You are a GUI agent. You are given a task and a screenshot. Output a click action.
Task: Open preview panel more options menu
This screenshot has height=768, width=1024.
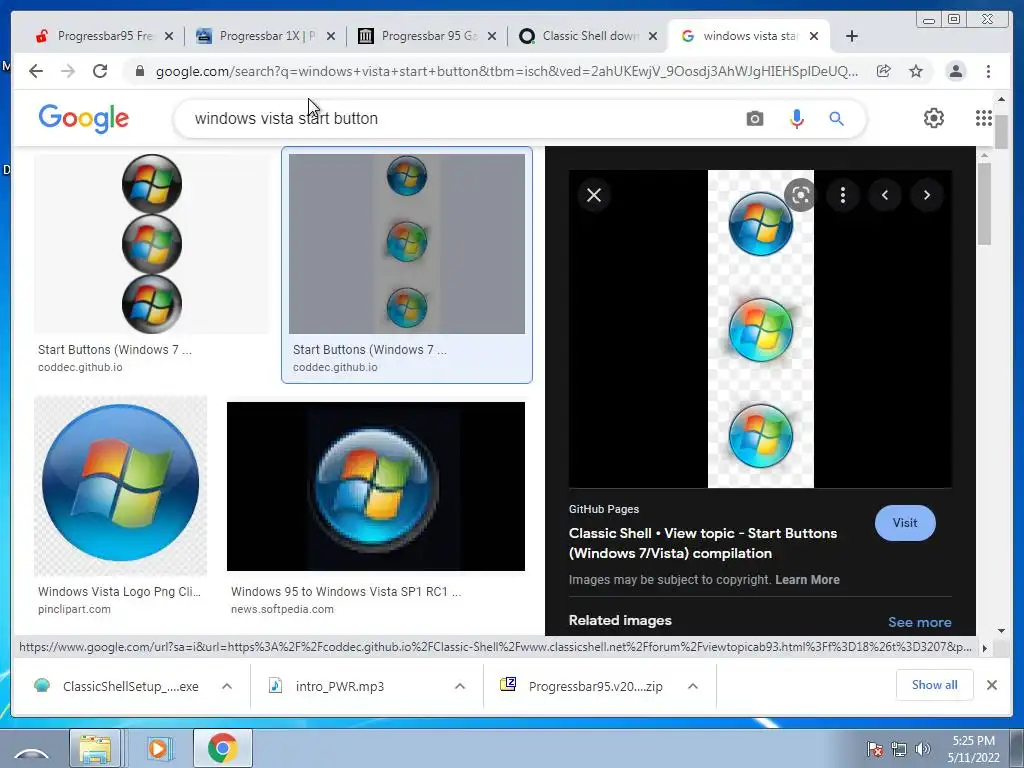[x=842, y=195]
